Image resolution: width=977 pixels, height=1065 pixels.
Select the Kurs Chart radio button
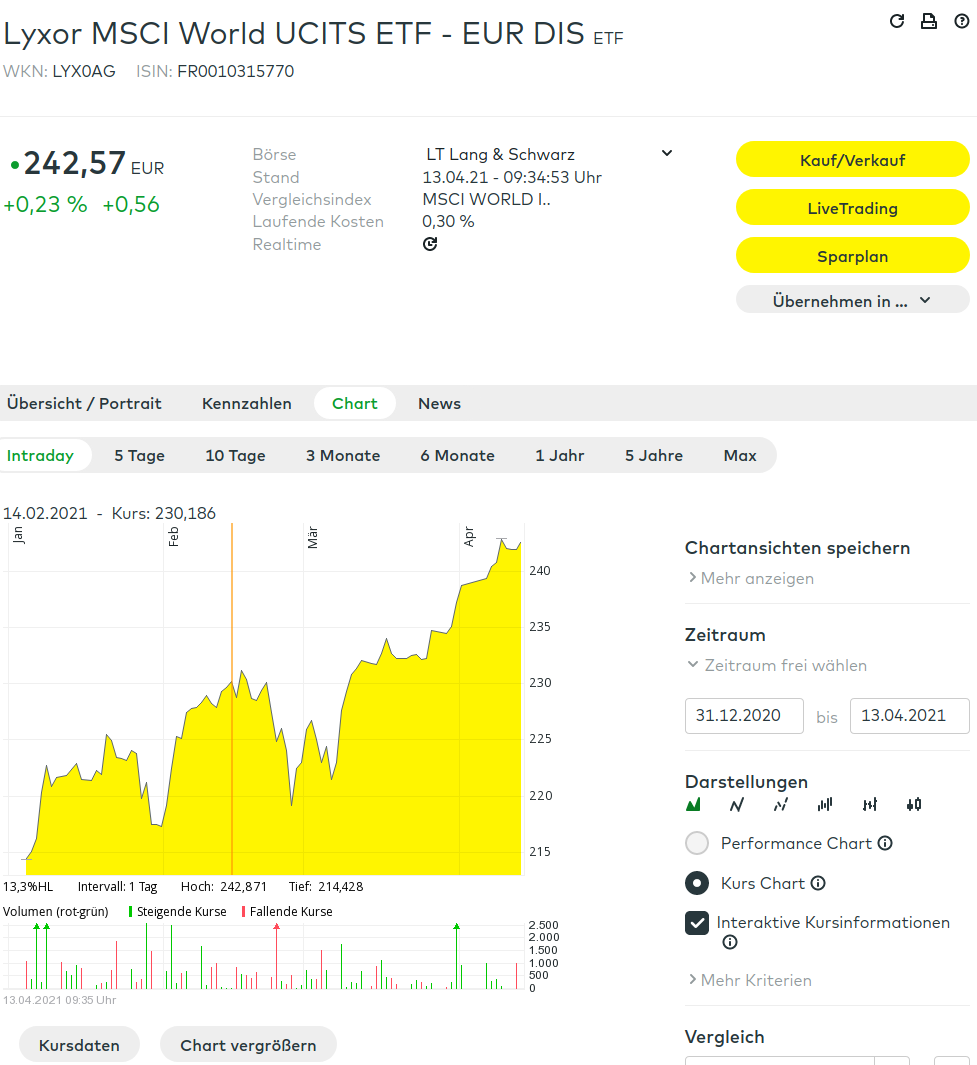pyautogui.click(x=697, y=883)
